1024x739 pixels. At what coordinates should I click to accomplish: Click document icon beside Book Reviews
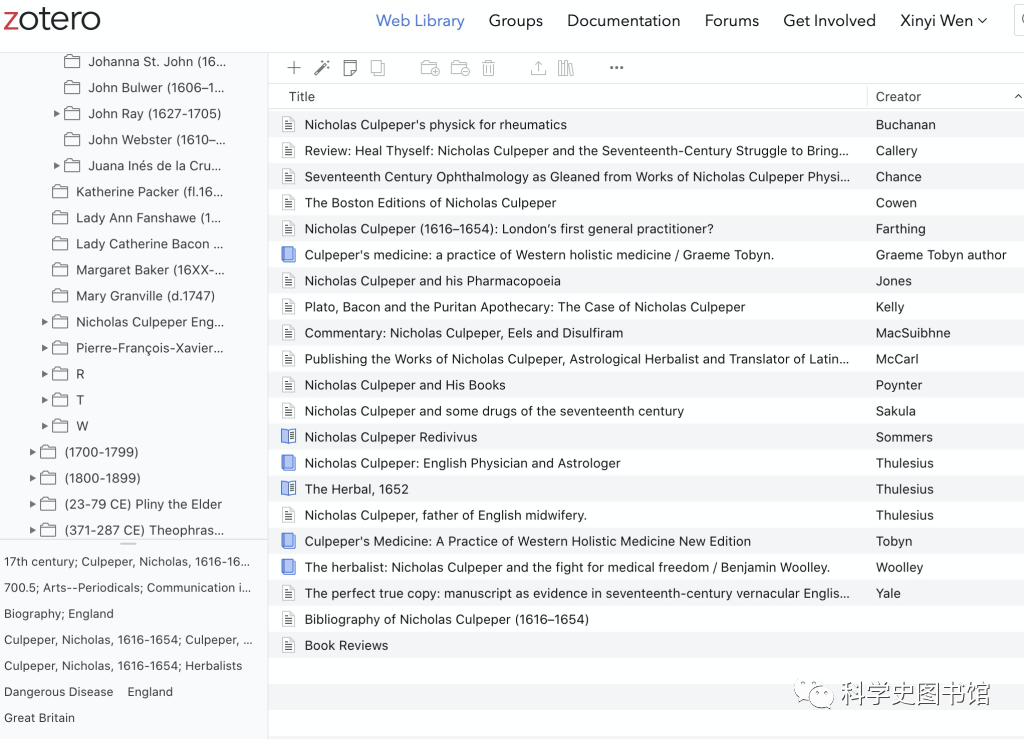pos(288,646)
